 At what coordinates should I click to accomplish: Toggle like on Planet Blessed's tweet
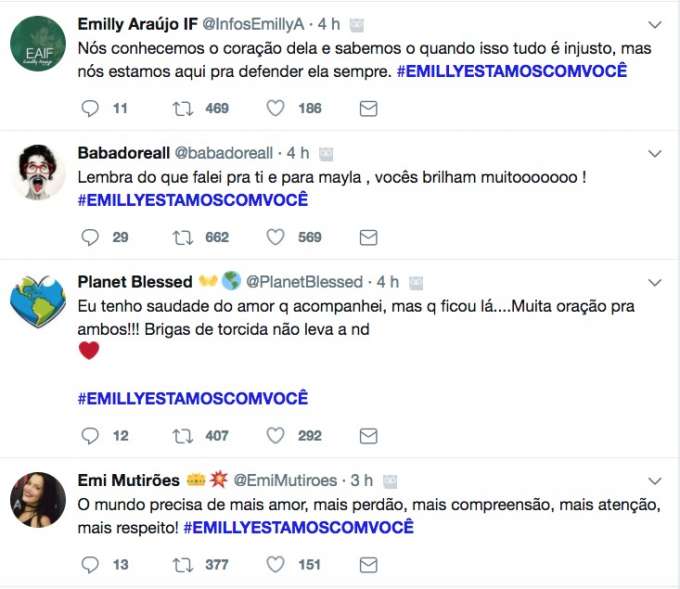pos(276,436)
